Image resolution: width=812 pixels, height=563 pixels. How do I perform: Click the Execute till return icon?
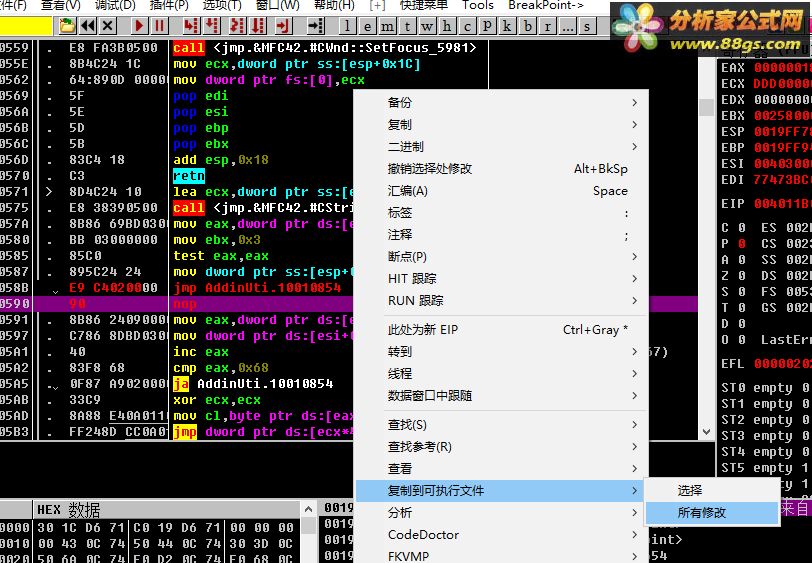283,25
